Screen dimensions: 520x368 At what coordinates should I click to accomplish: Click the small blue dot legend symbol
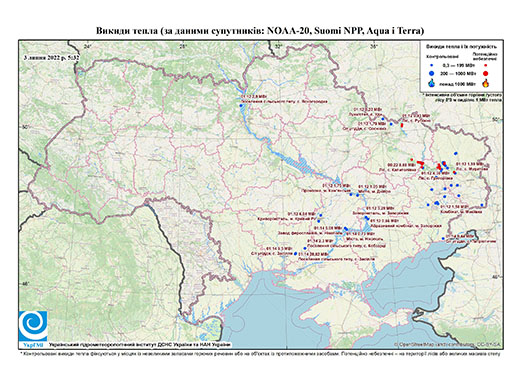click(432, 66)
